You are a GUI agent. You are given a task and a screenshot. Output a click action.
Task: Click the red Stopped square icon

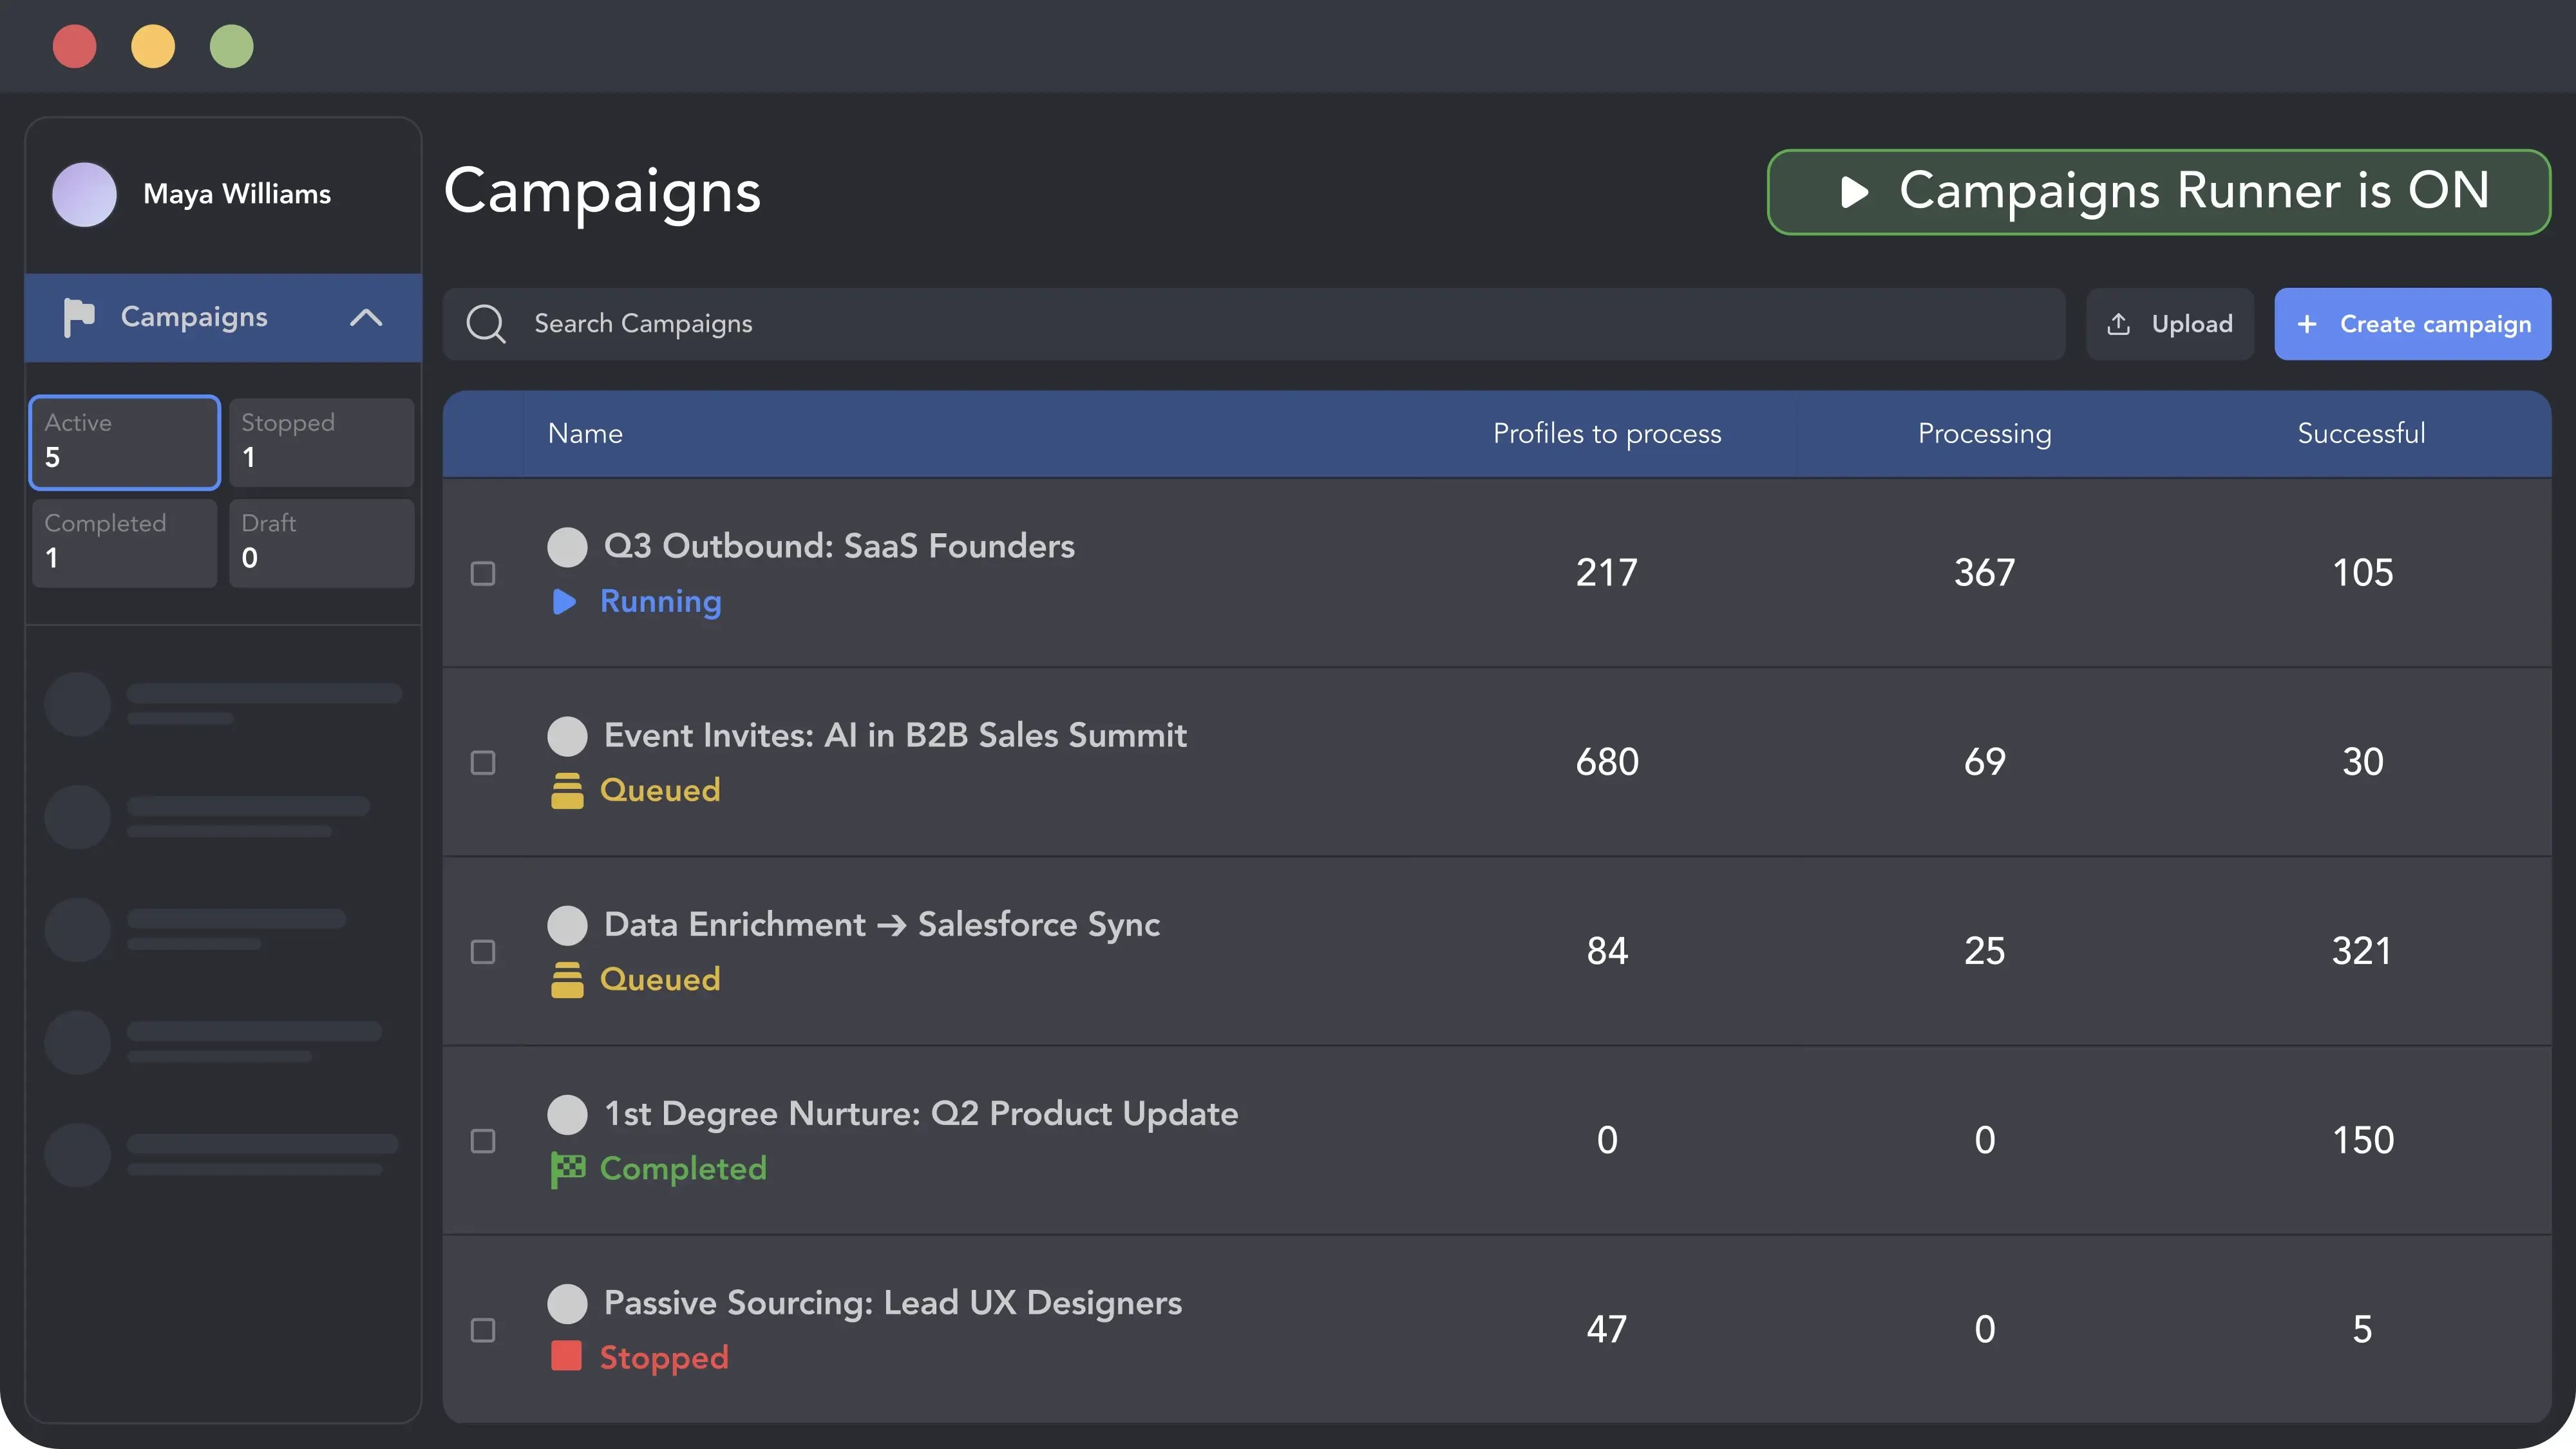(x=566, y=1356)
